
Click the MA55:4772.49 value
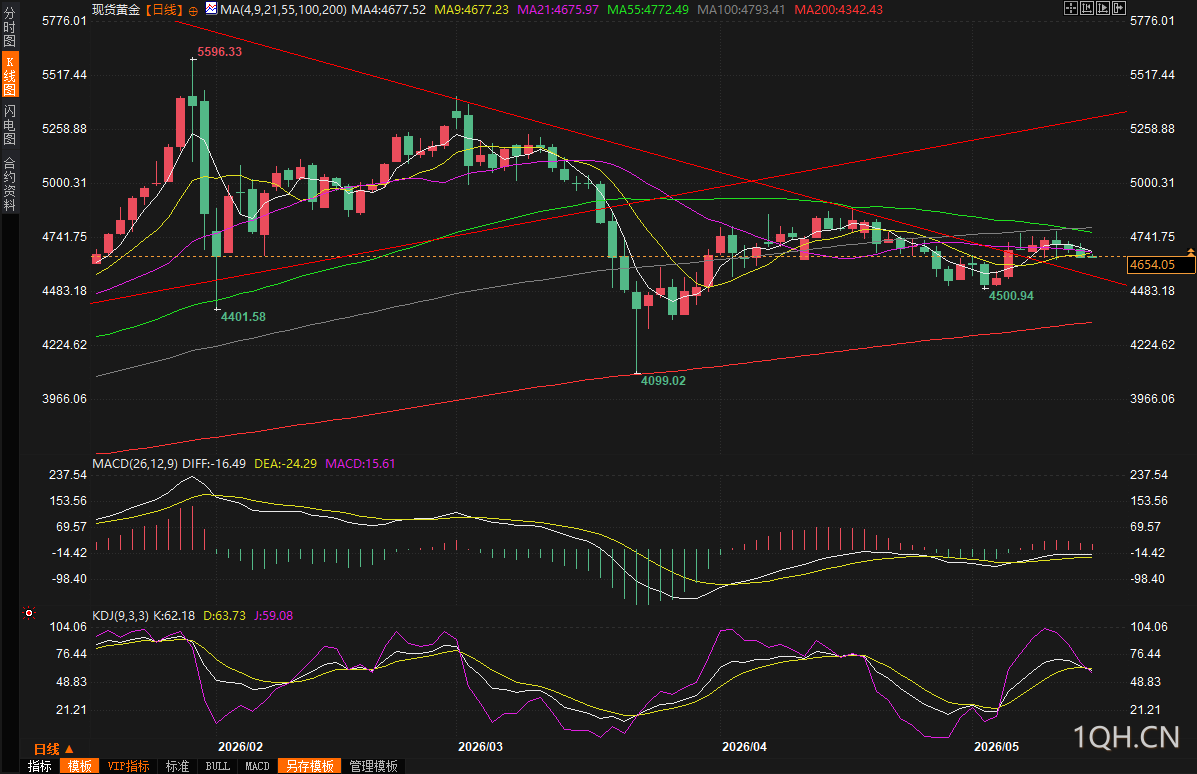click(x=648, y=10)
